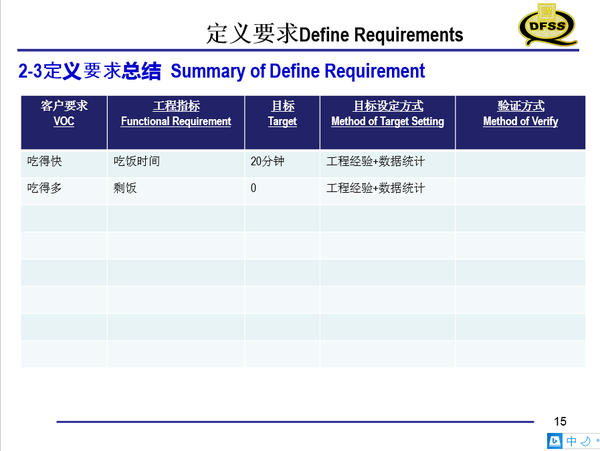The height and width of the screenshot is (451, 600).
Task: Click the Method of Verify column header
Action: pos(520,122)
